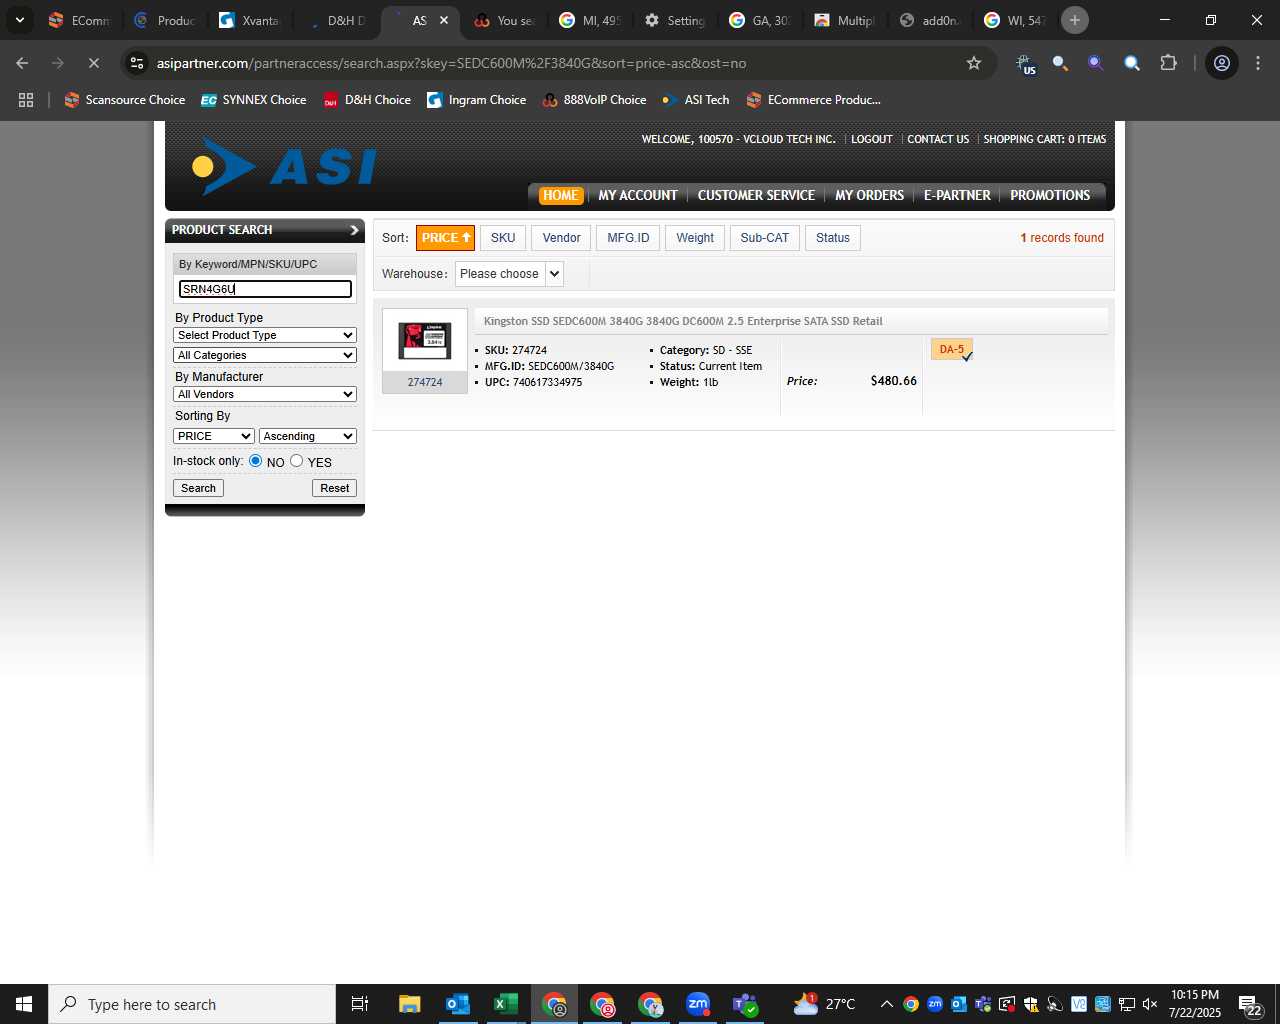
Task: Open the PRICE sorting dropdown
Action: point(214,436)
